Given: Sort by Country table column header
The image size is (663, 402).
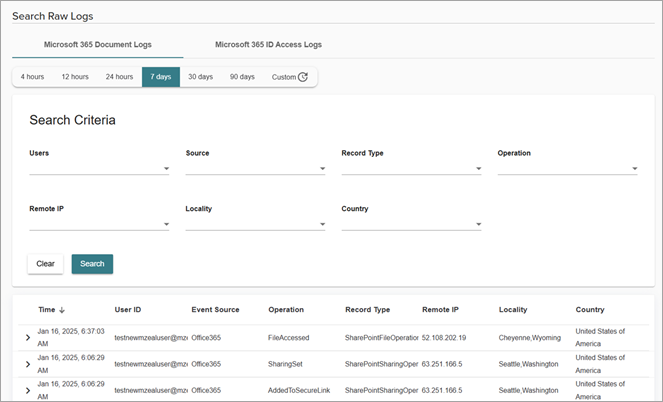Looking at the screenshot, I should (x=590, y=310).
